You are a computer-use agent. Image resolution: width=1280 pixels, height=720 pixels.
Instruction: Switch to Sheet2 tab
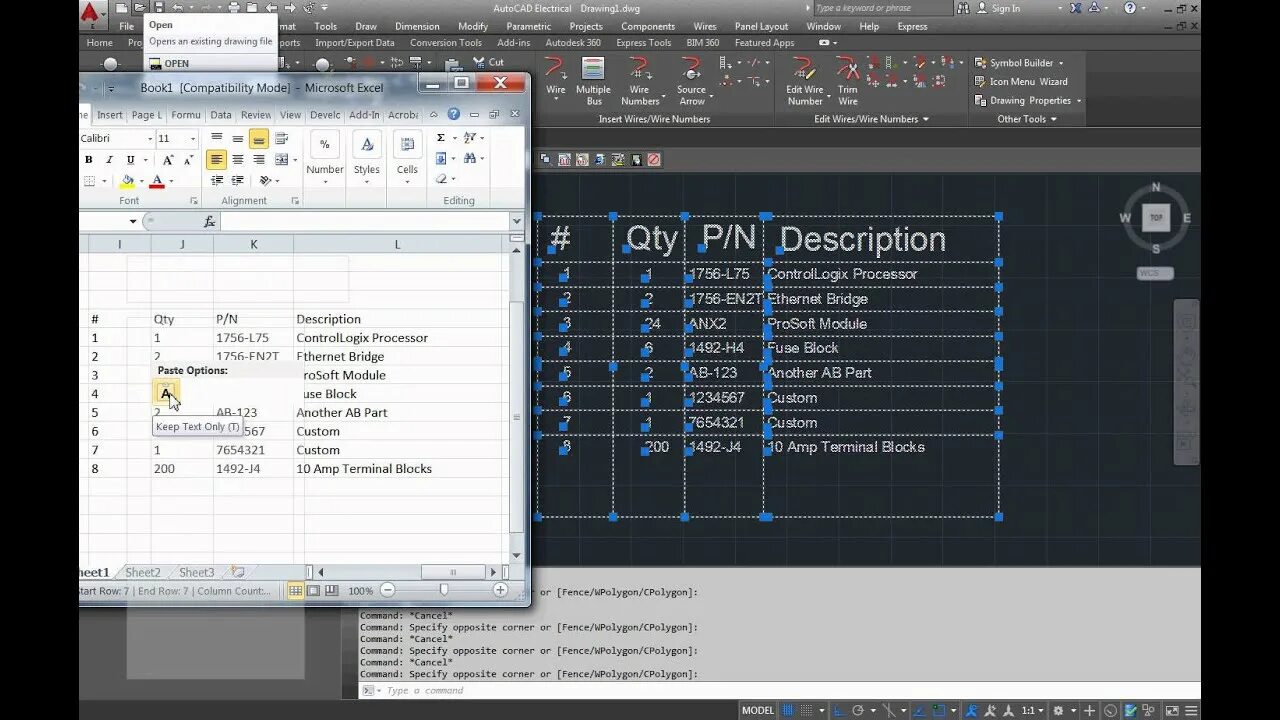[143, 573]
